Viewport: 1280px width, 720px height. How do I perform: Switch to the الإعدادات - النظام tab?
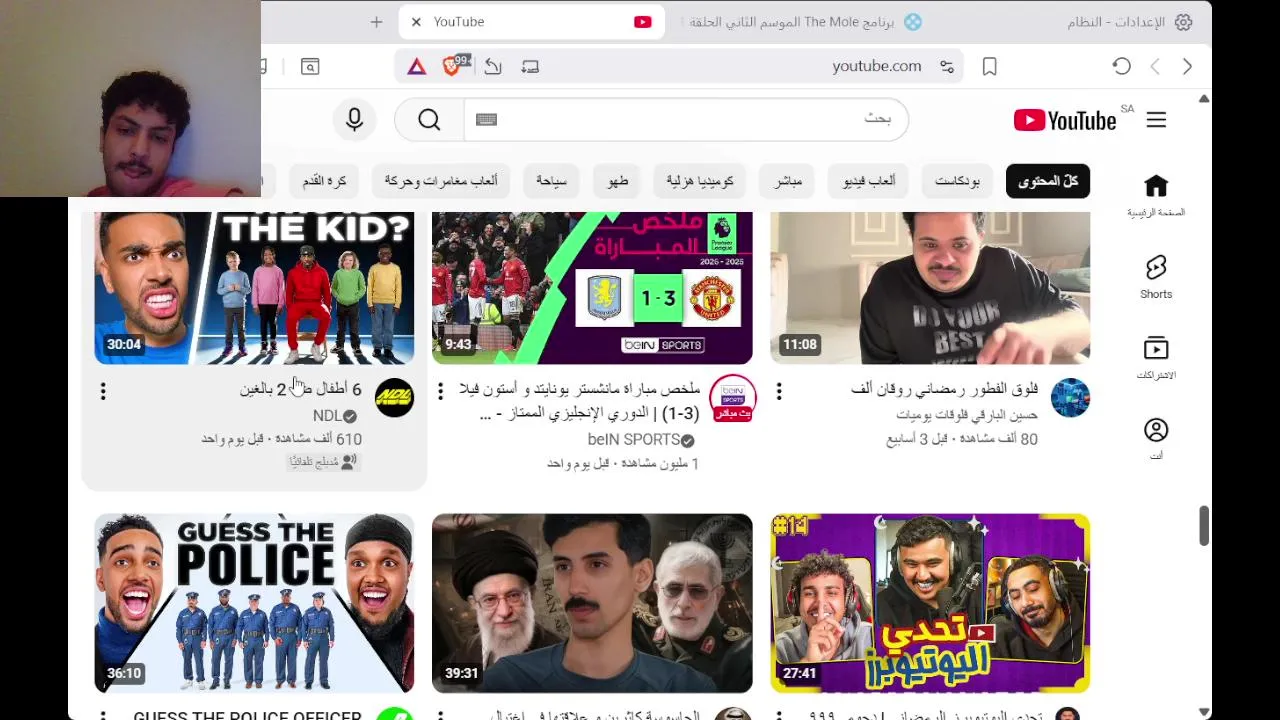(1130, 22)
